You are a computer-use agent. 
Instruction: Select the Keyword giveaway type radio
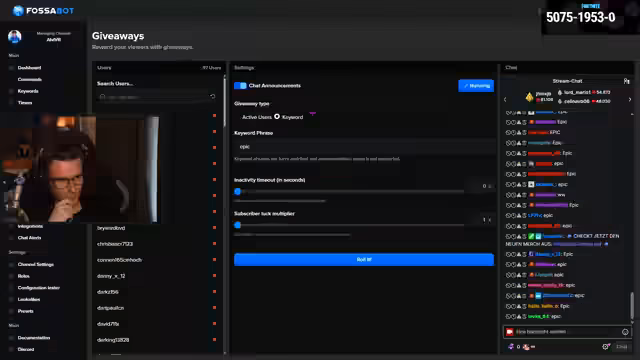pos(277,117)
